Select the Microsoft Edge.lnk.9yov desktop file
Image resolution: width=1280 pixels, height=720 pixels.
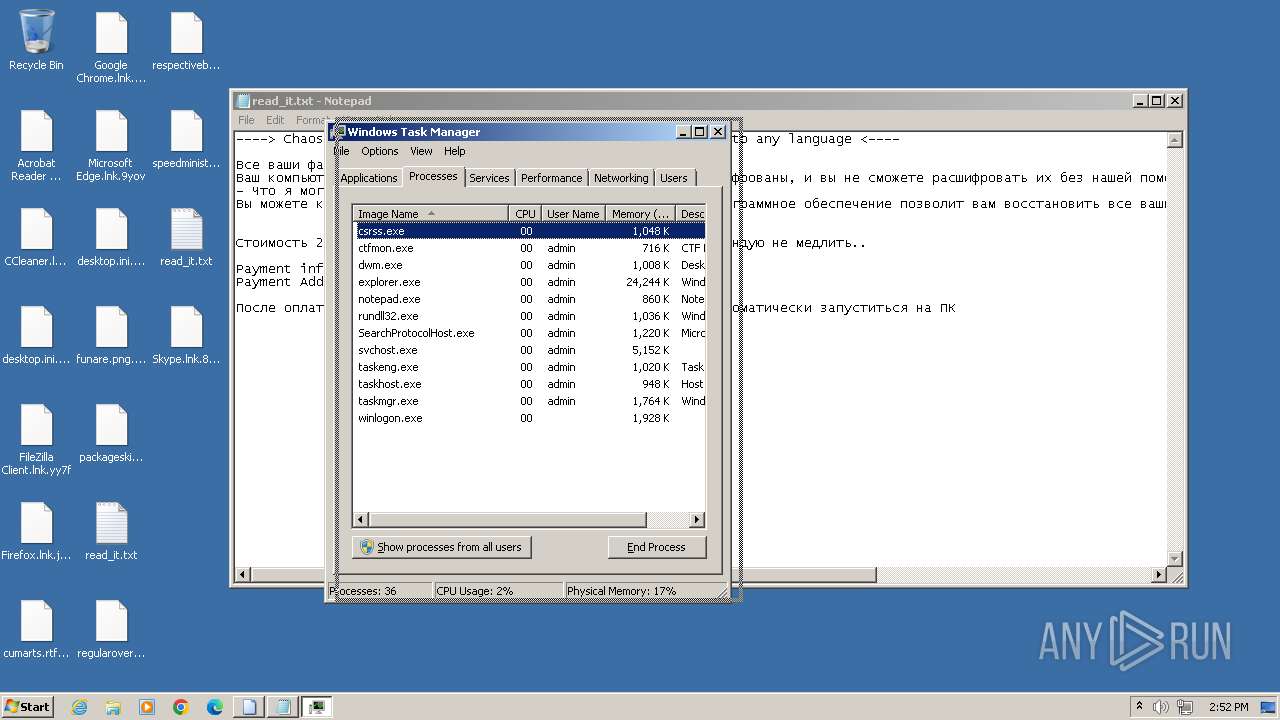(x=111, y=146)
